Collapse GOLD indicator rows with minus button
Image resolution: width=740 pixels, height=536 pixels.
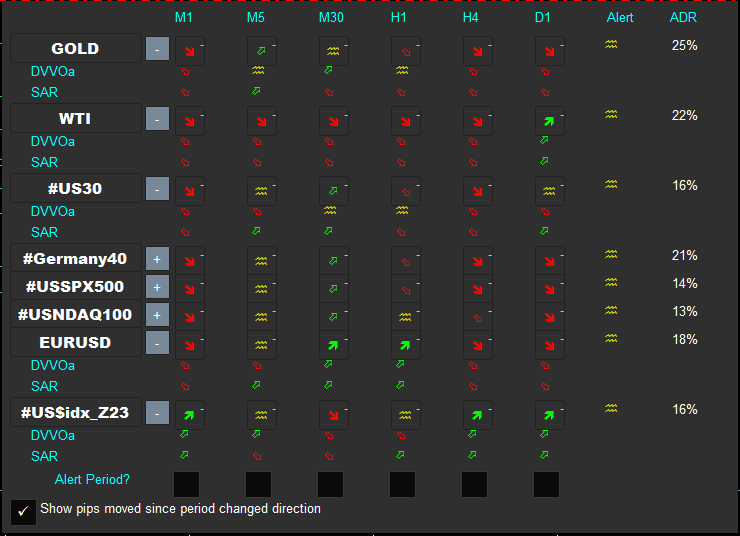(x=157, y=49)
